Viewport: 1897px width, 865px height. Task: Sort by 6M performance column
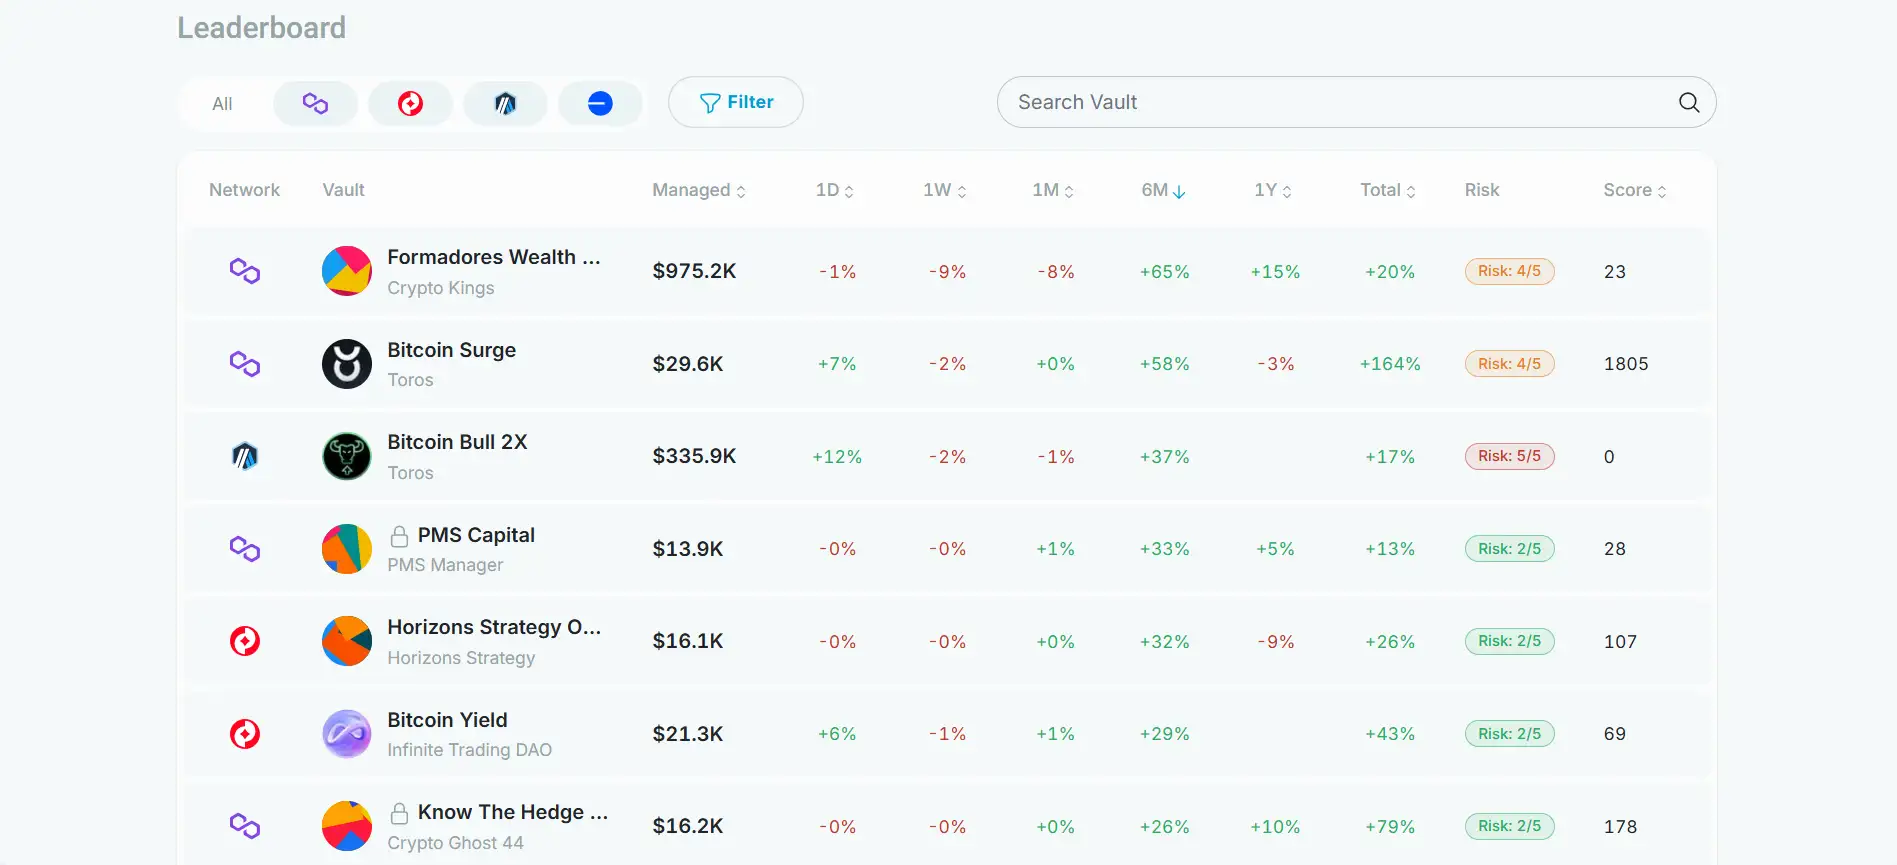coord(1163,190)
